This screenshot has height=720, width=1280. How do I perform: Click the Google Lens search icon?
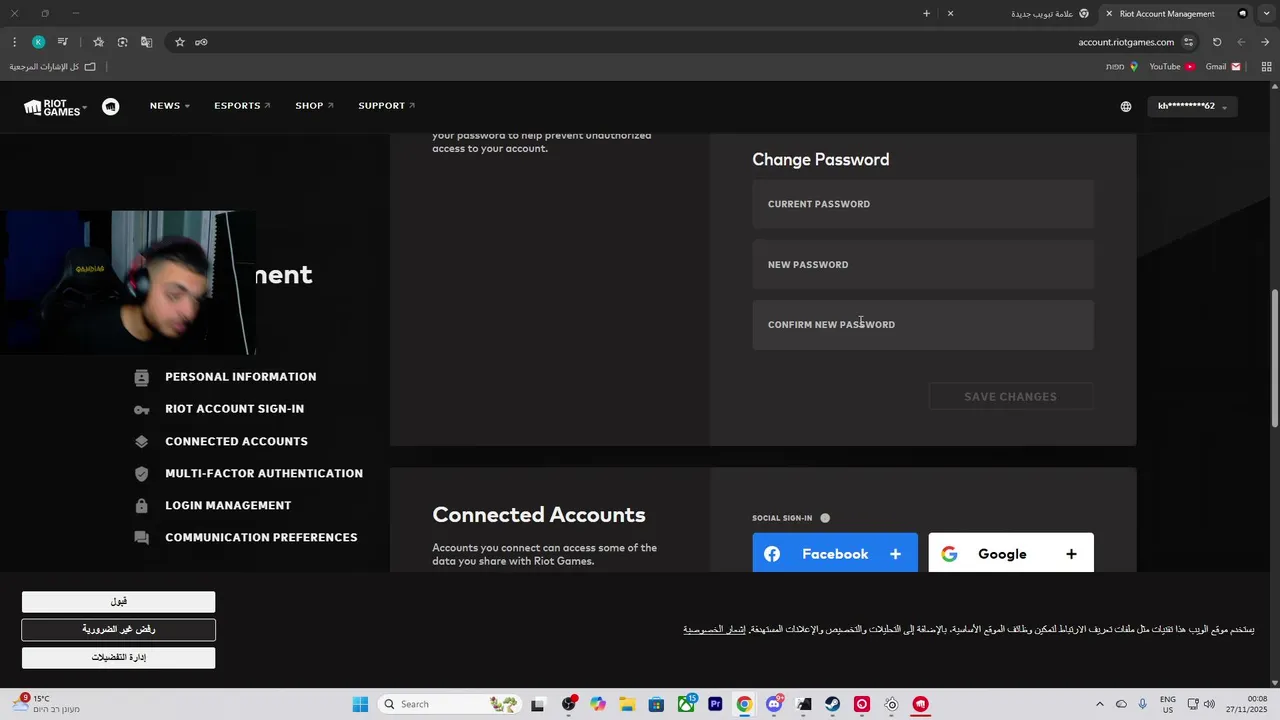pyautogui.click(x=122, y=42)
